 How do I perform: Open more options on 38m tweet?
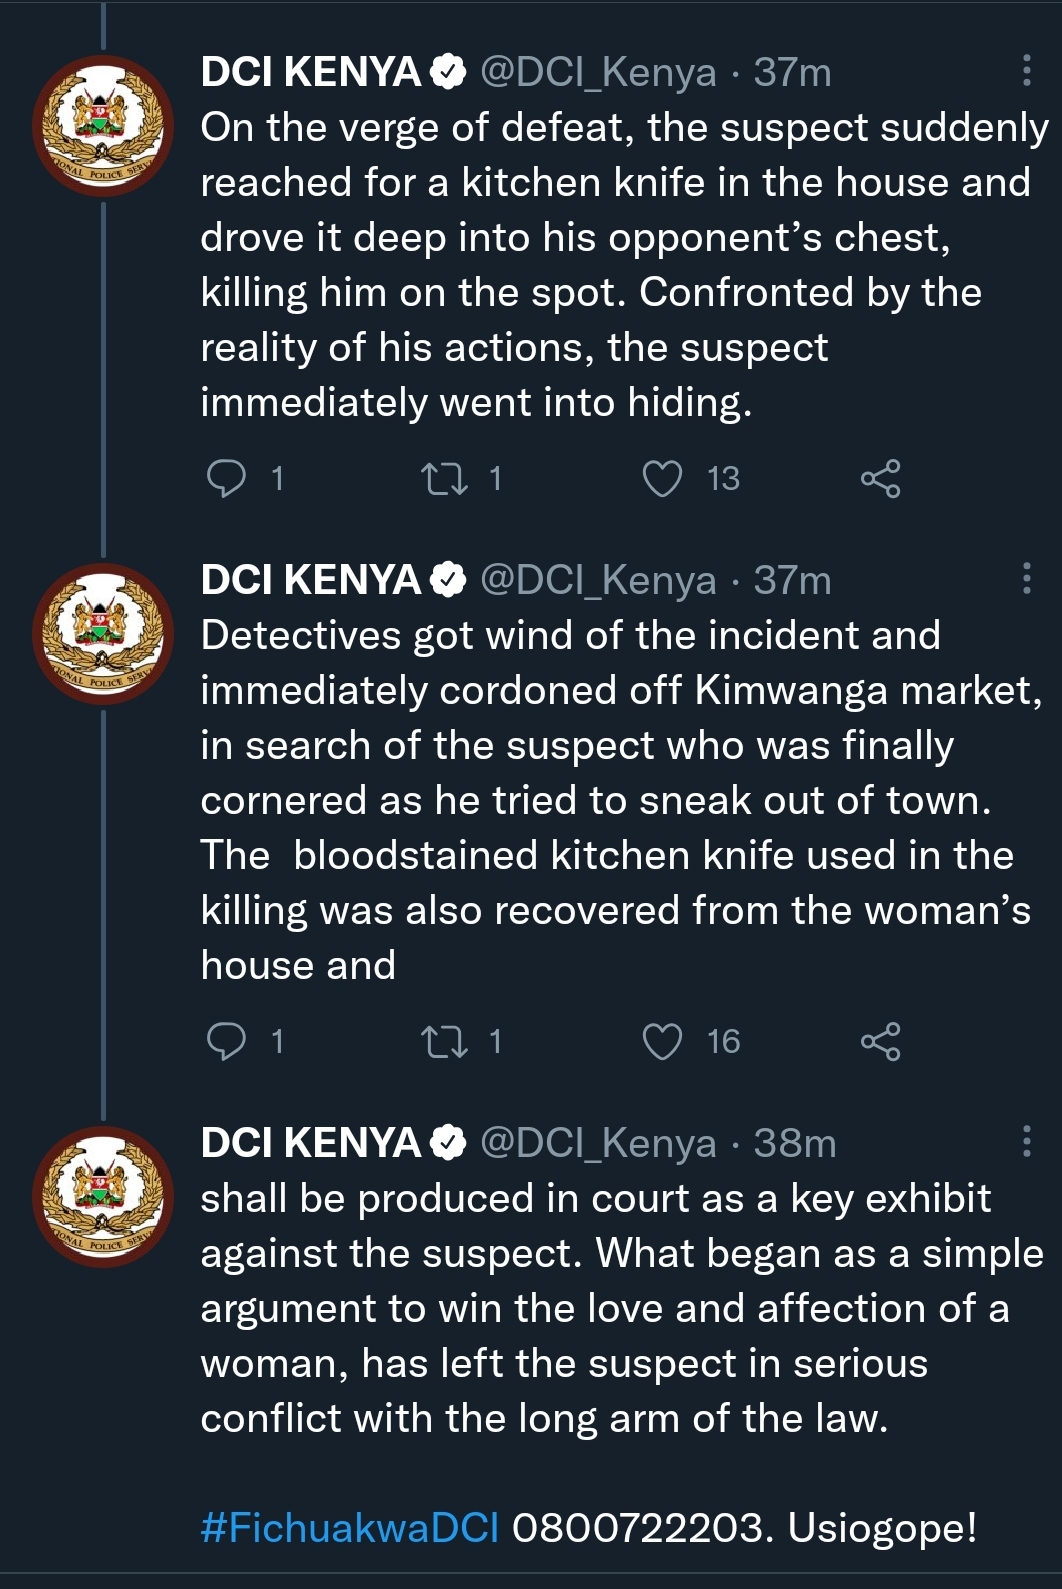point(1026,1142)
